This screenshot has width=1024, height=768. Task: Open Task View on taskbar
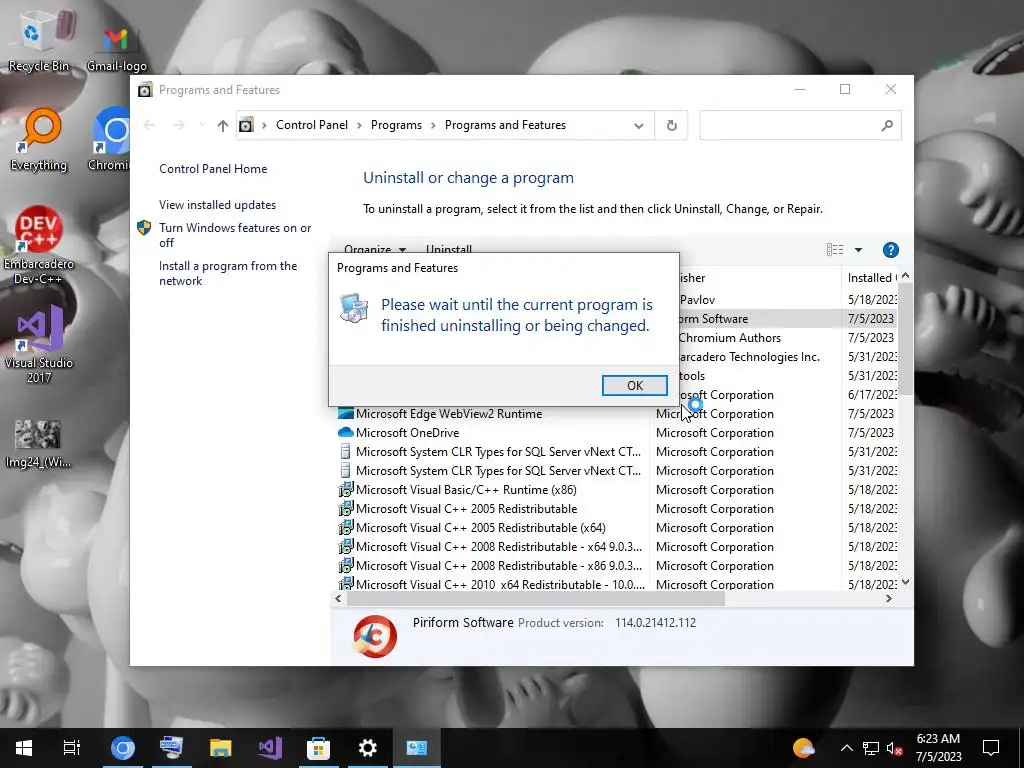coord(72,748)
